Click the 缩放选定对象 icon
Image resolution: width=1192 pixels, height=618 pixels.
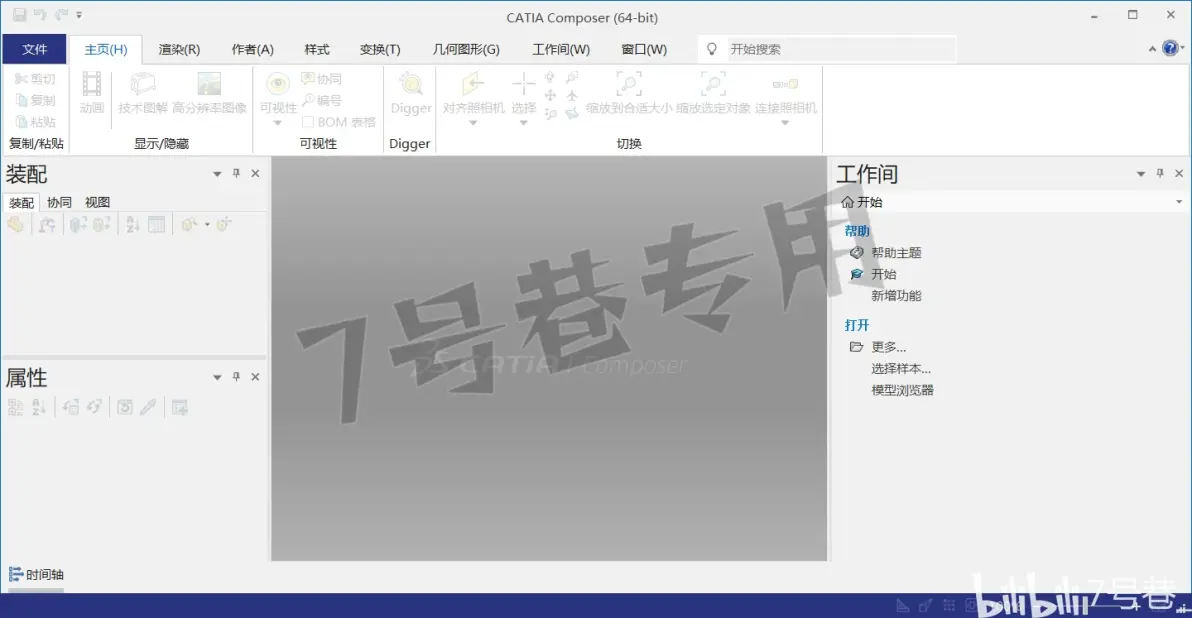click(713, 84)
